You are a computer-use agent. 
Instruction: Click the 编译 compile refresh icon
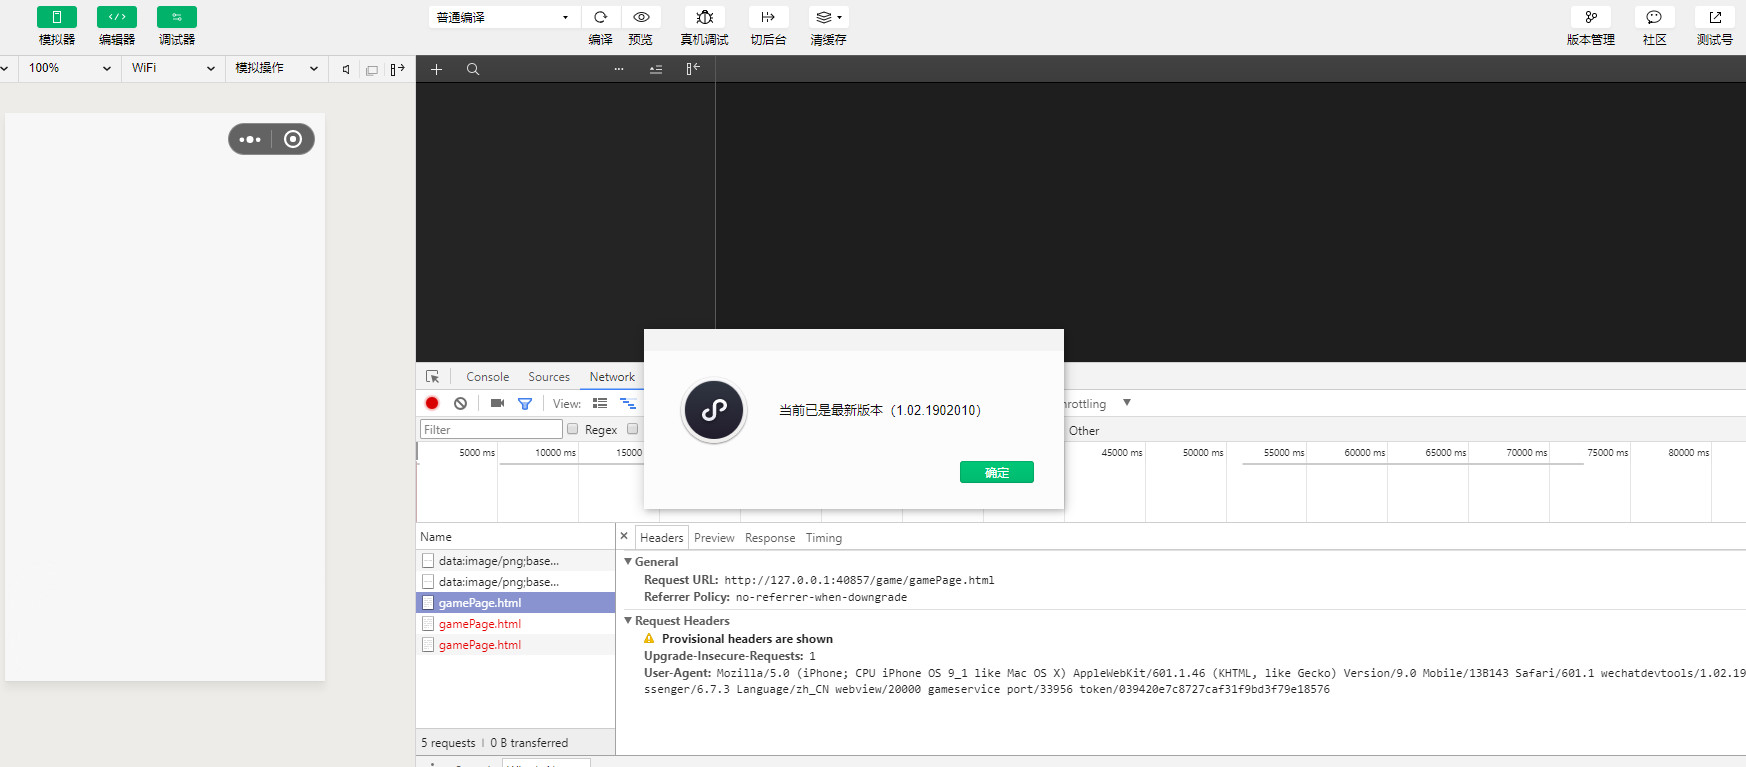point(600,17)
